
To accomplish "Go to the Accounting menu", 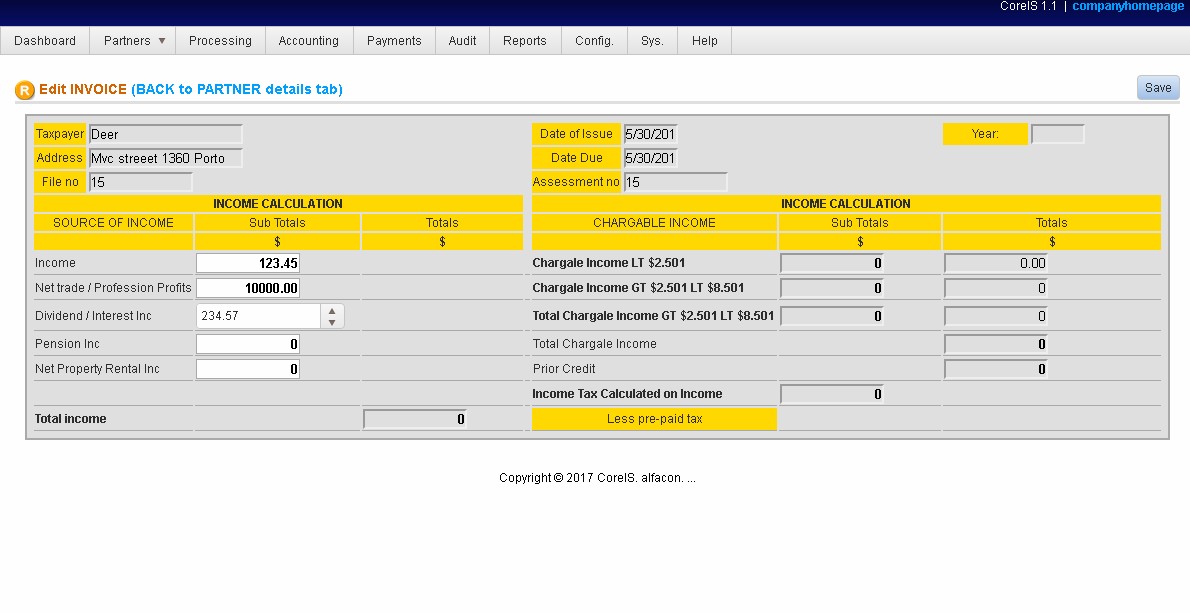I will tap(308, 41).
